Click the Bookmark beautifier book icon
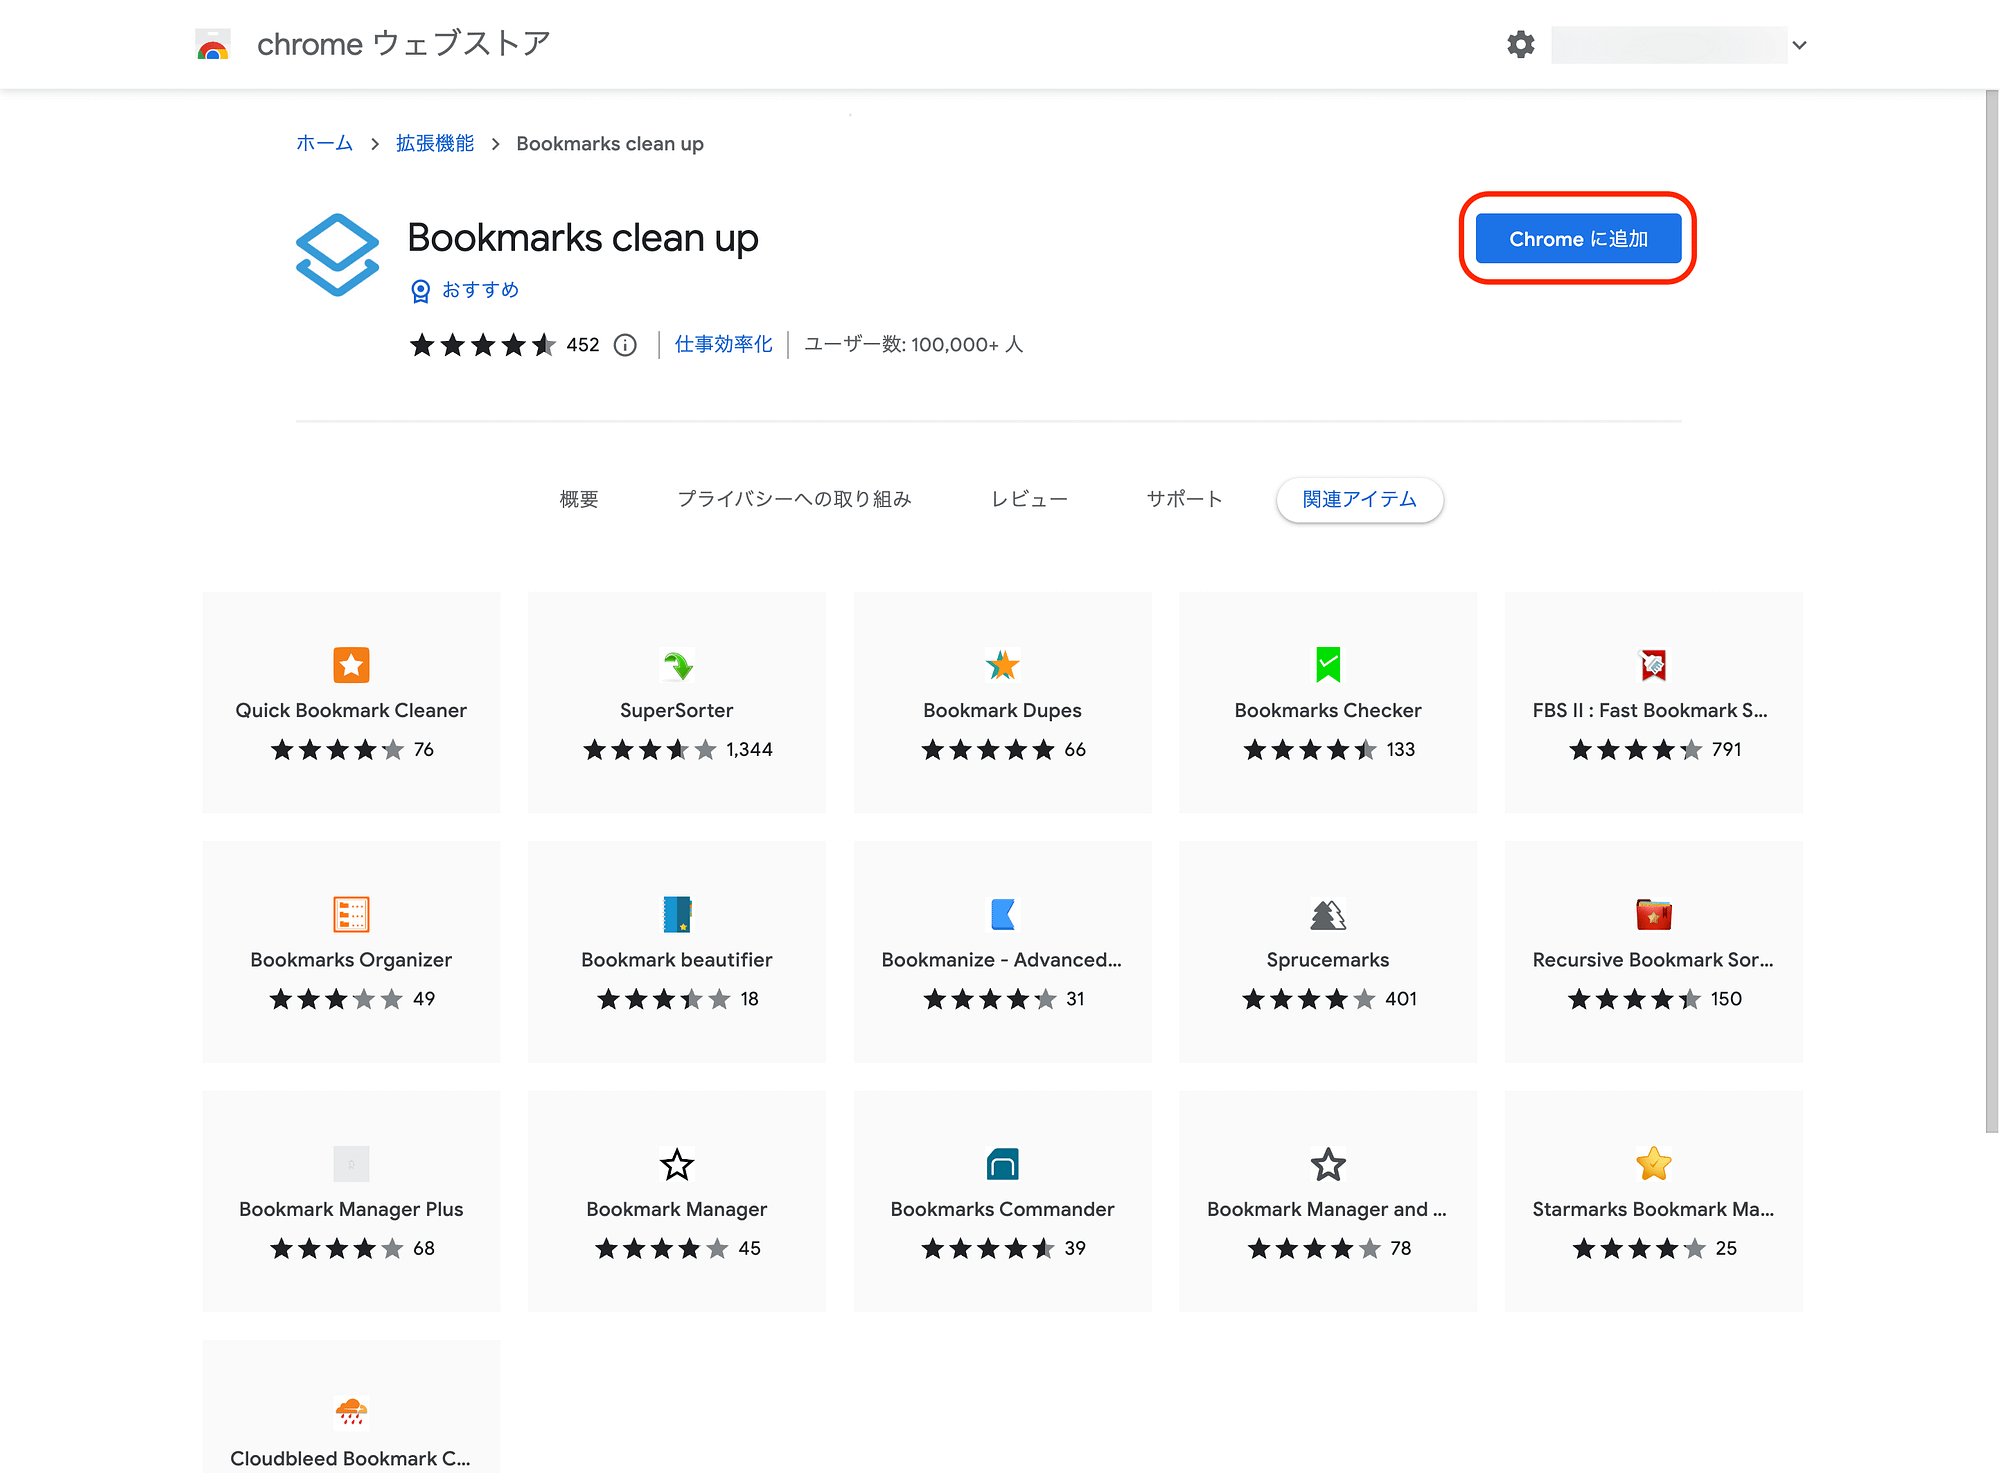Screen dimensions: 2000x1473 [677, 914]
